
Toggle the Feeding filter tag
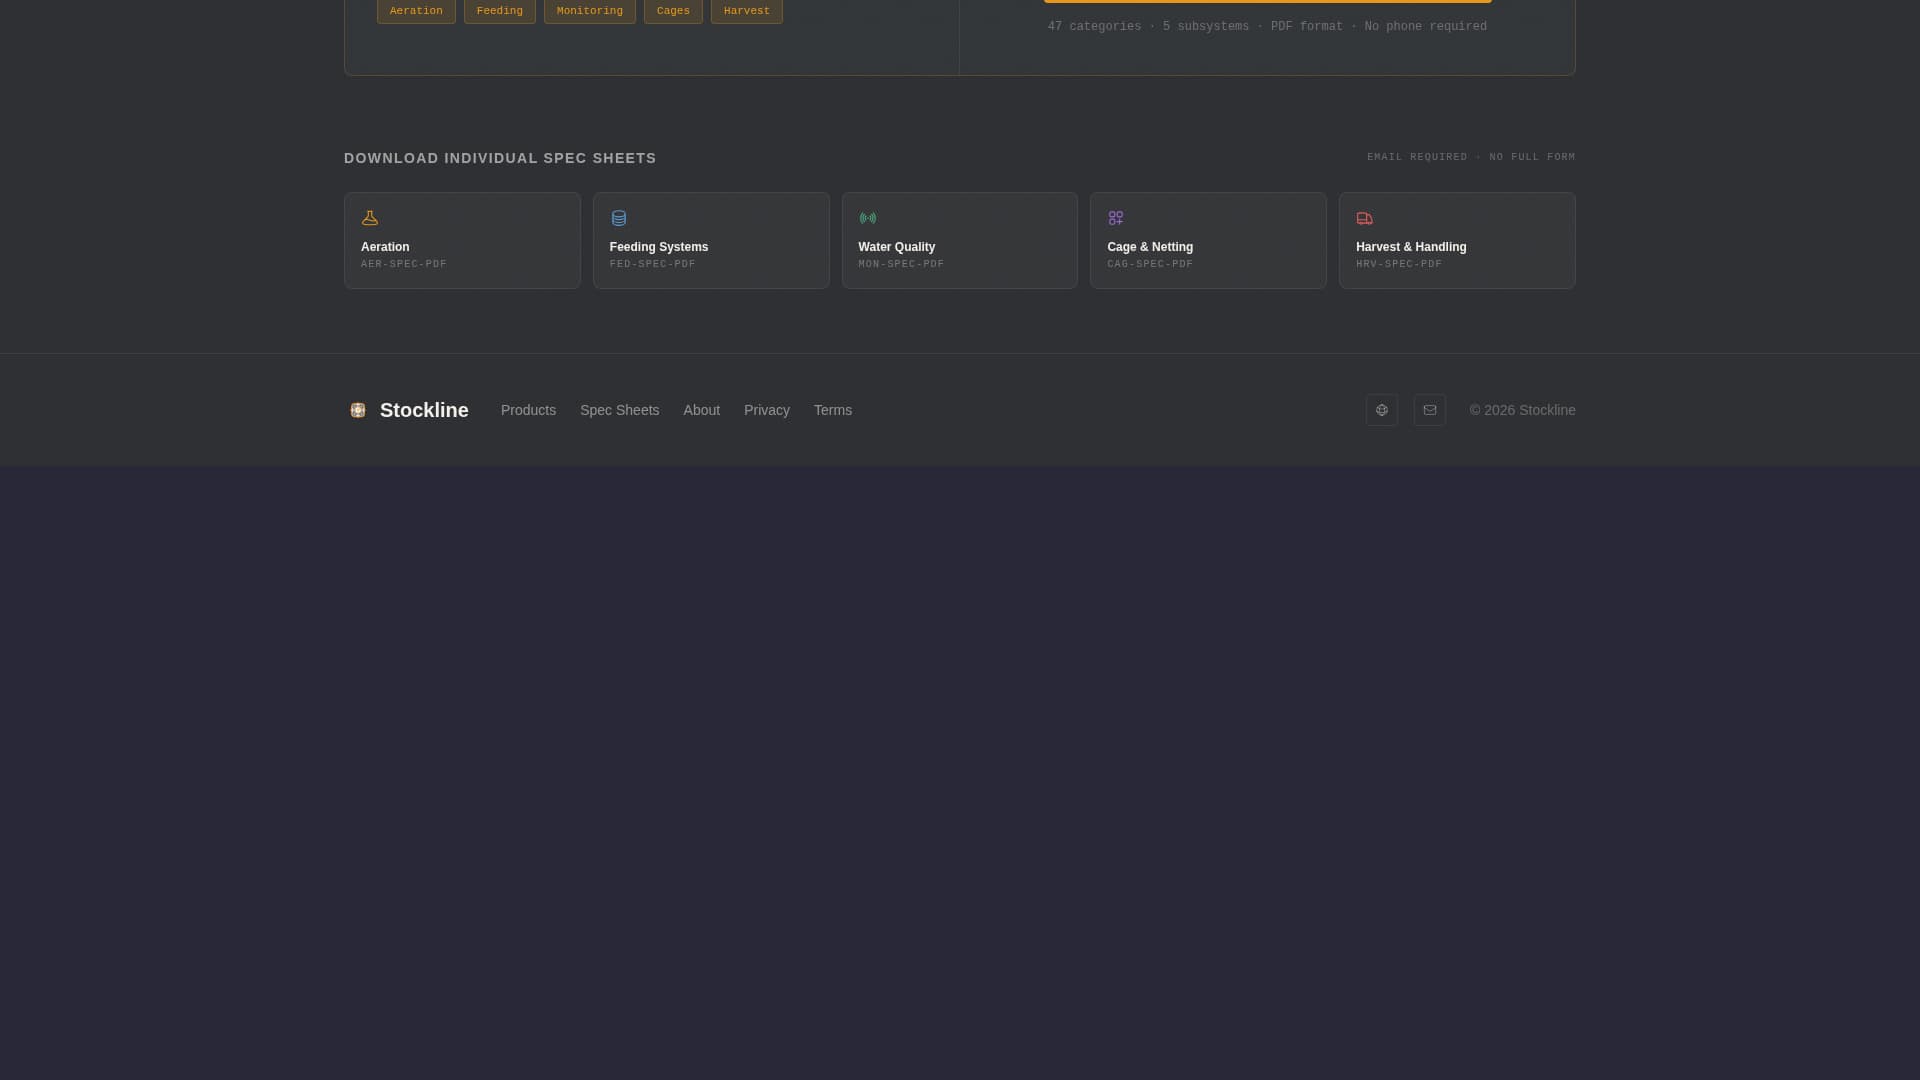tap(499, 10)
